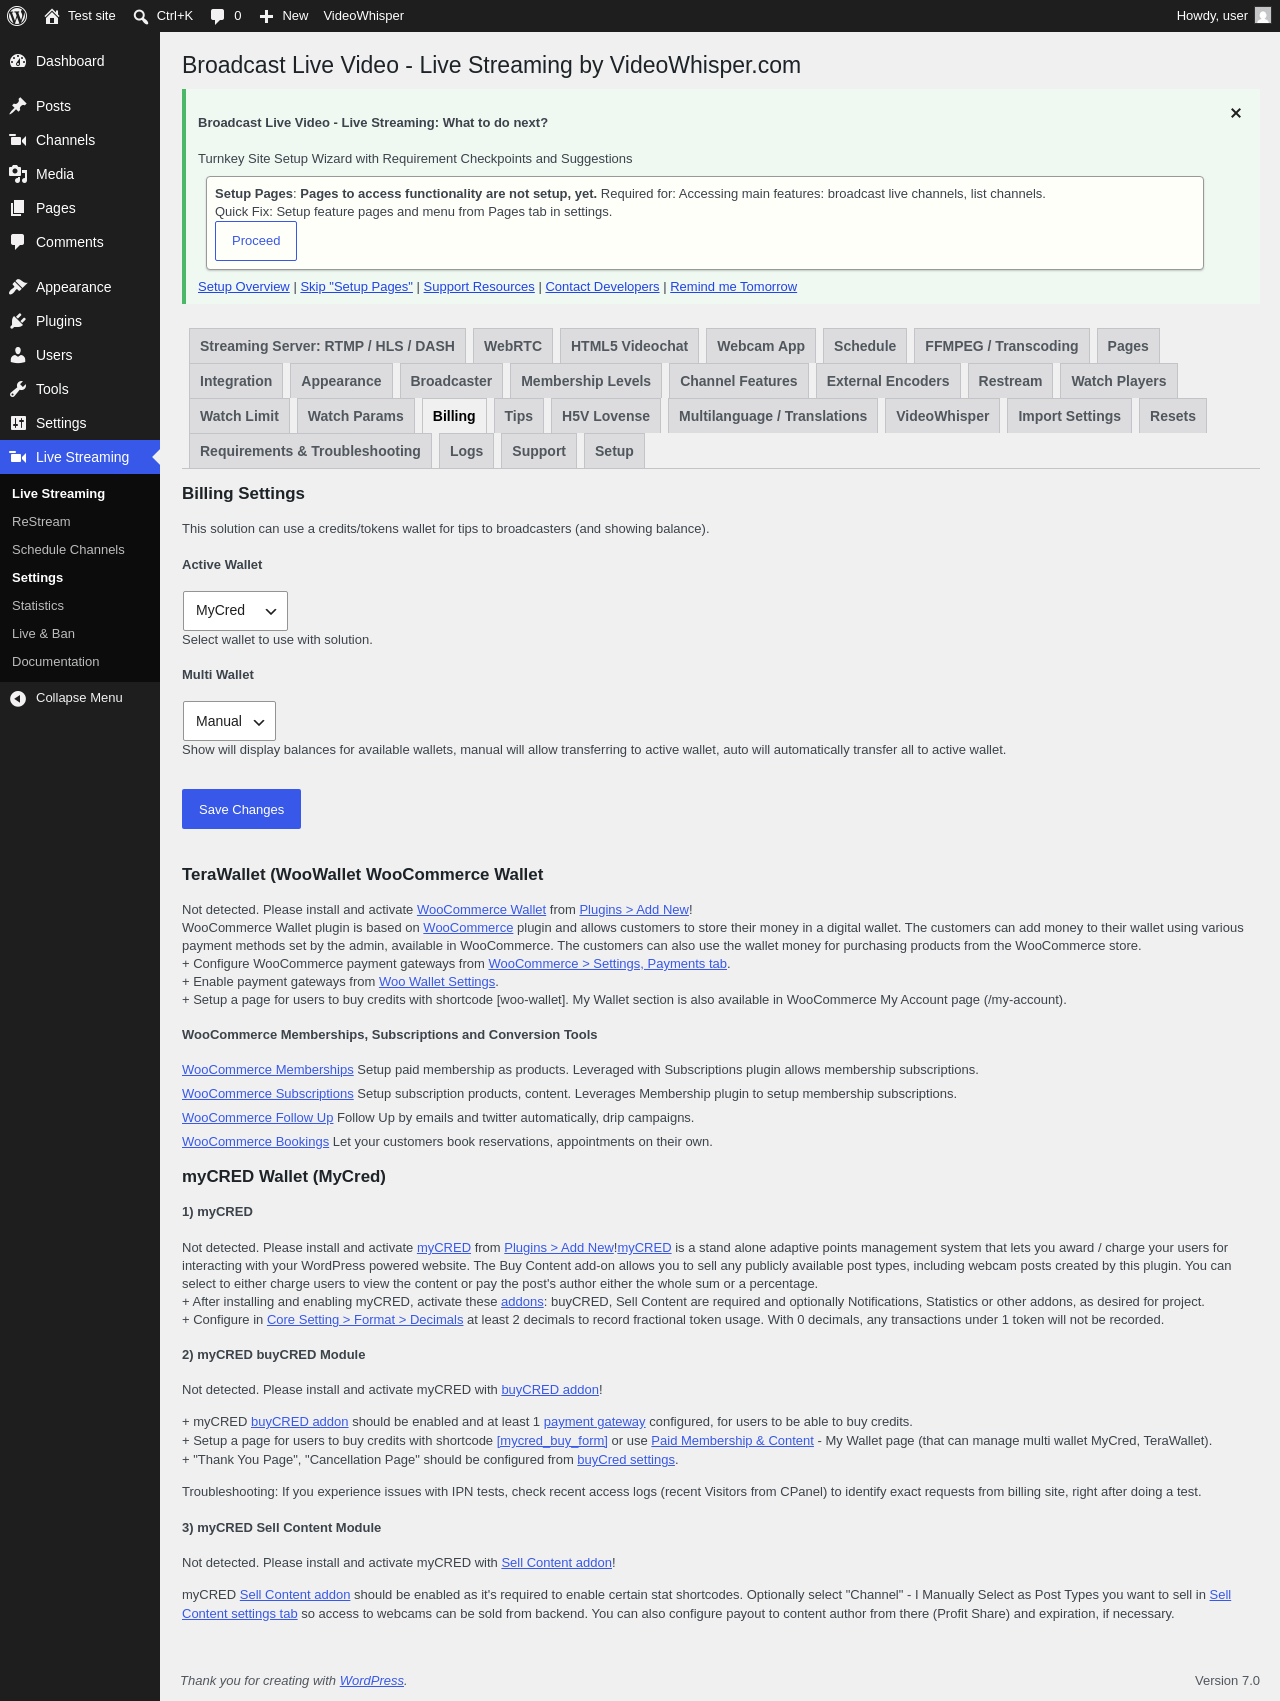
Task: Switch to the Logs tab
Action: click(466, 451)
